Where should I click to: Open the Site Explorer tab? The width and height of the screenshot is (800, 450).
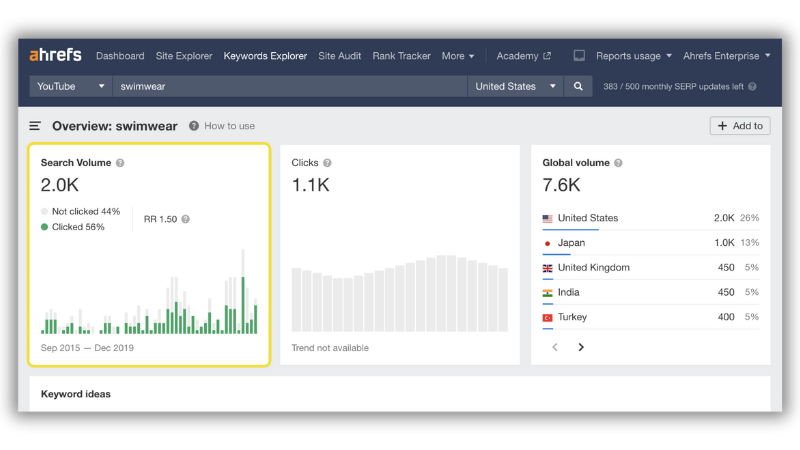click(184, 56)
